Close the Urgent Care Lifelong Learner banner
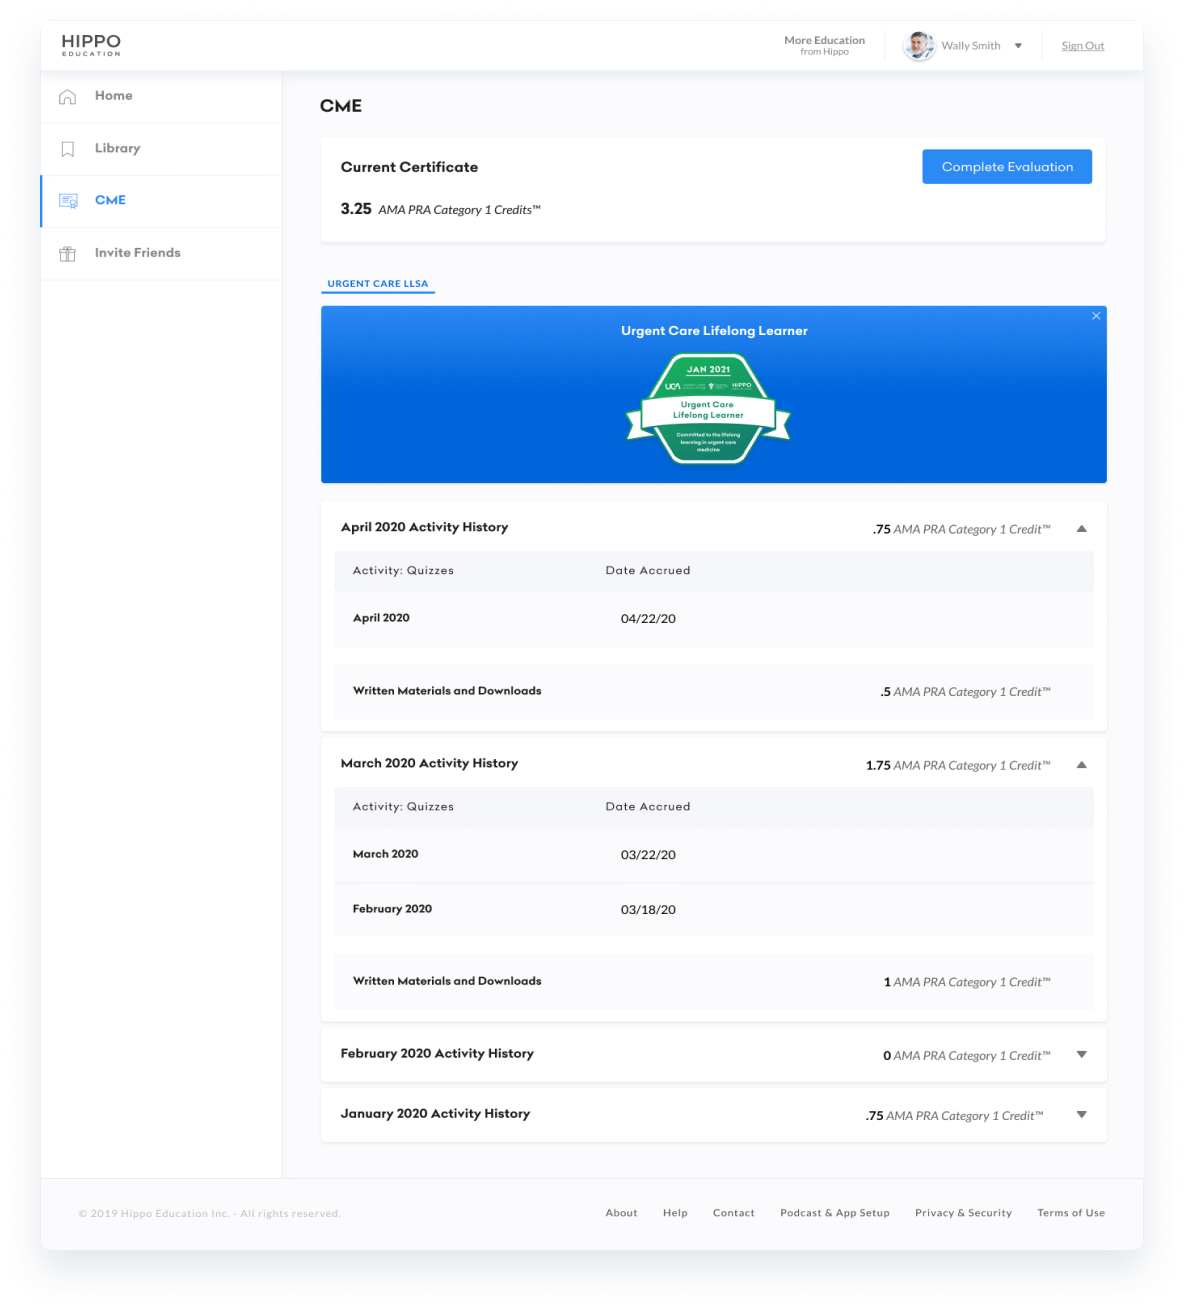 (x=1096, y=316)
